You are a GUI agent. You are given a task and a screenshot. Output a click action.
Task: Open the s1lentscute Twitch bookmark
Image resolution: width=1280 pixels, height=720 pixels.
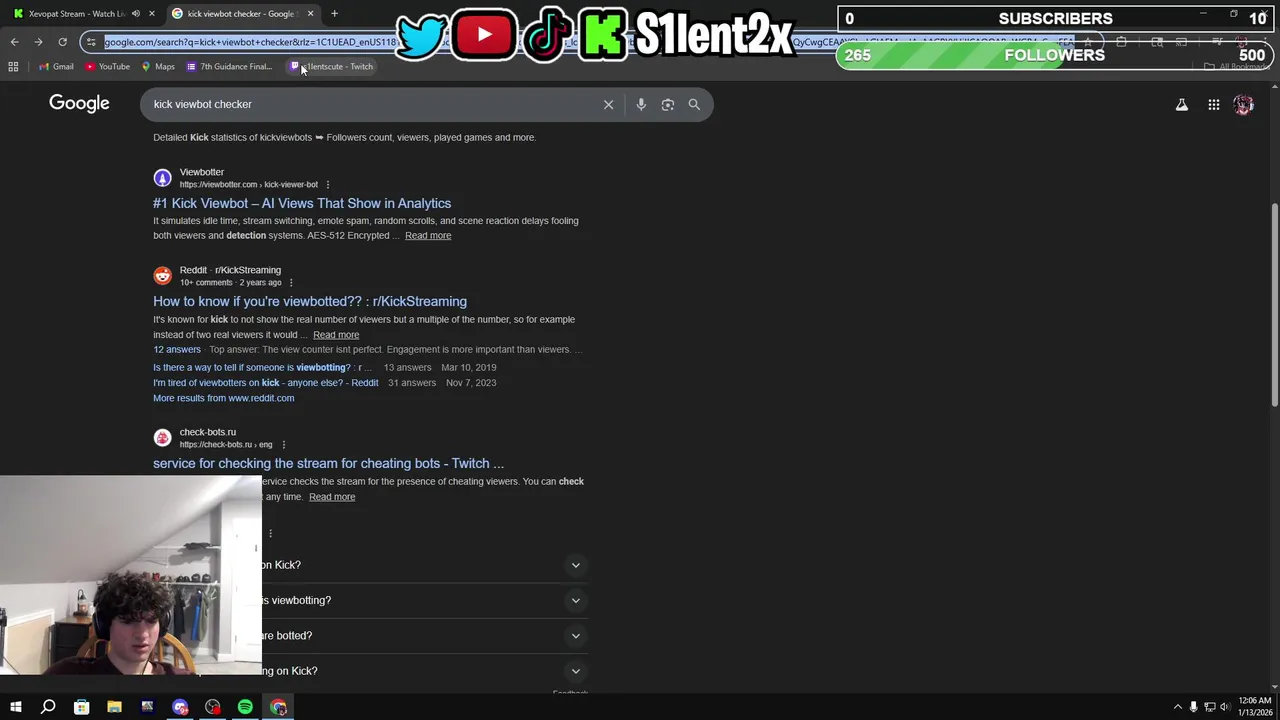click(x=332, y=67)
